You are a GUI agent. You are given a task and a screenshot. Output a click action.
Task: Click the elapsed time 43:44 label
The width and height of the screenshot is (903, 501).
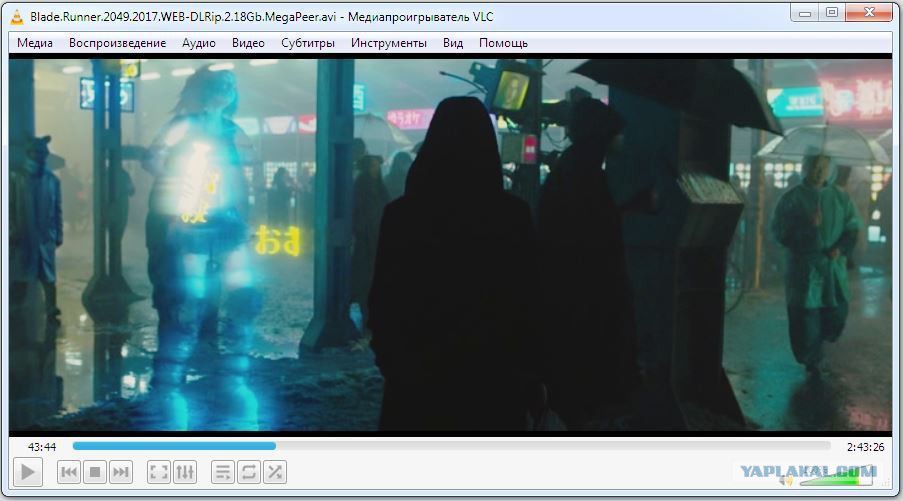click(x=42, y=447)
